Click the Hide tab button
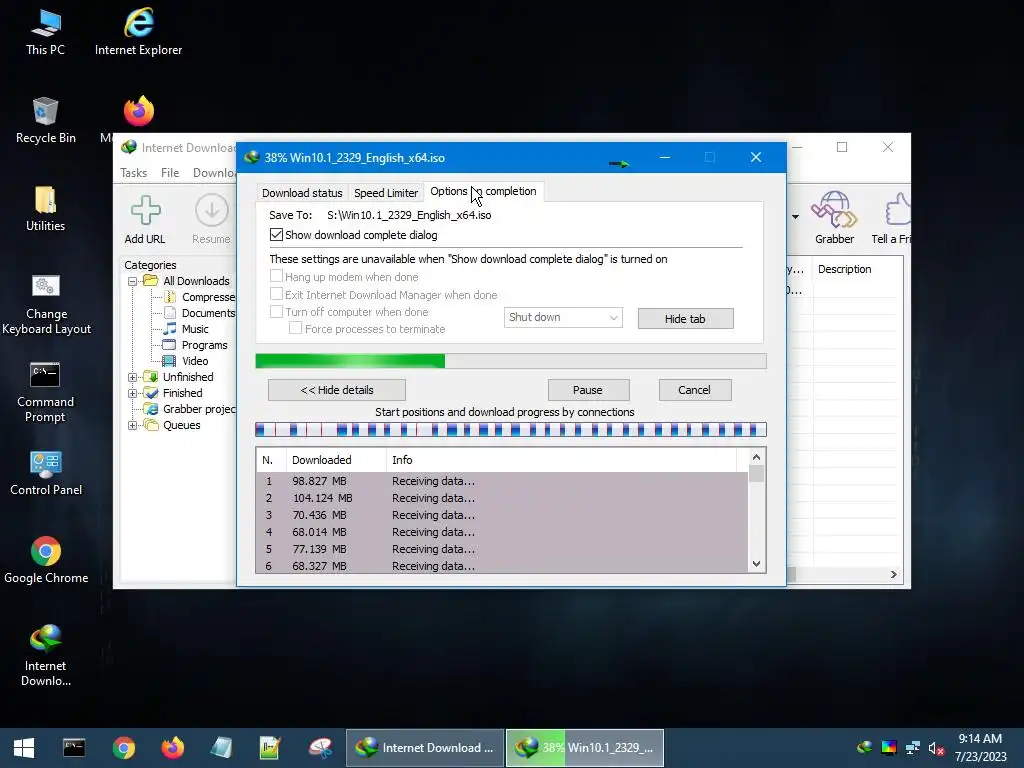Viewport: 1024px width, 768px height. tap(685, 319)
